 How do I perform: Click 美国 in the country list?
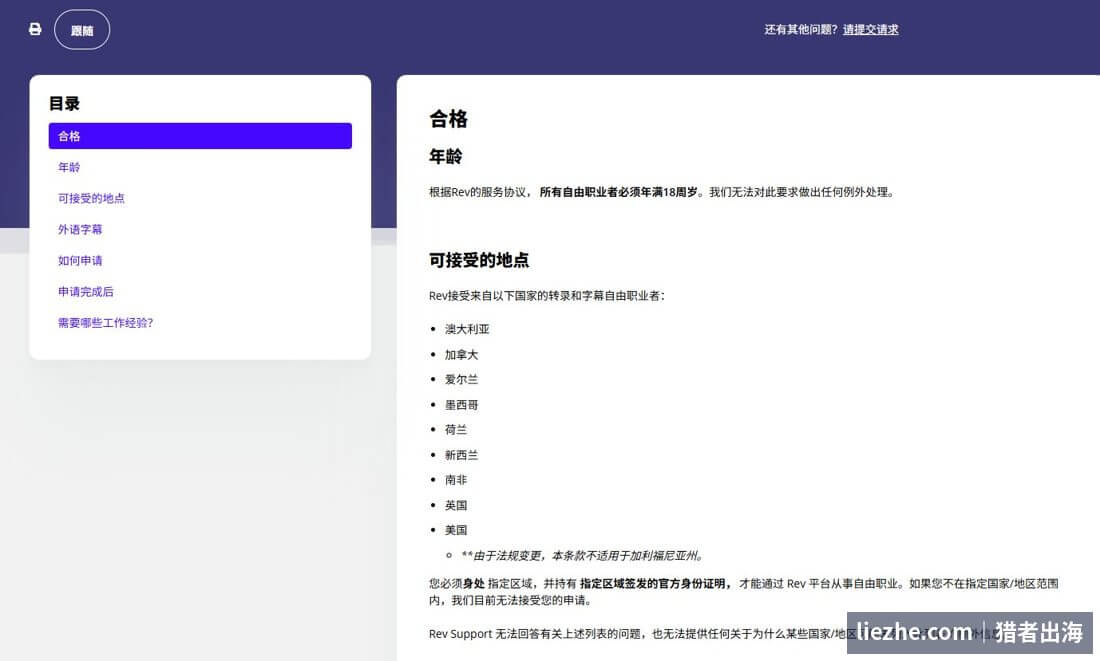coord(456,530)
